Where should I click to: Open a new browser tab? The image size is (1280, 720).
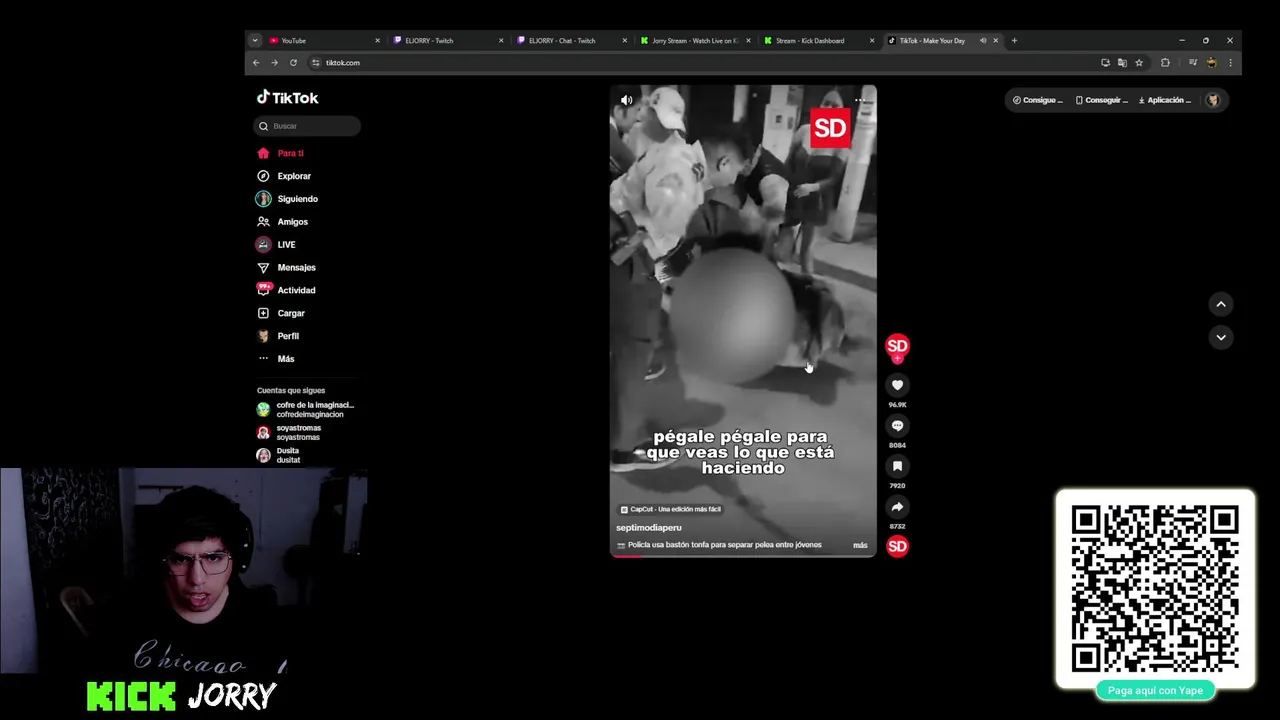click(1014, 41)
